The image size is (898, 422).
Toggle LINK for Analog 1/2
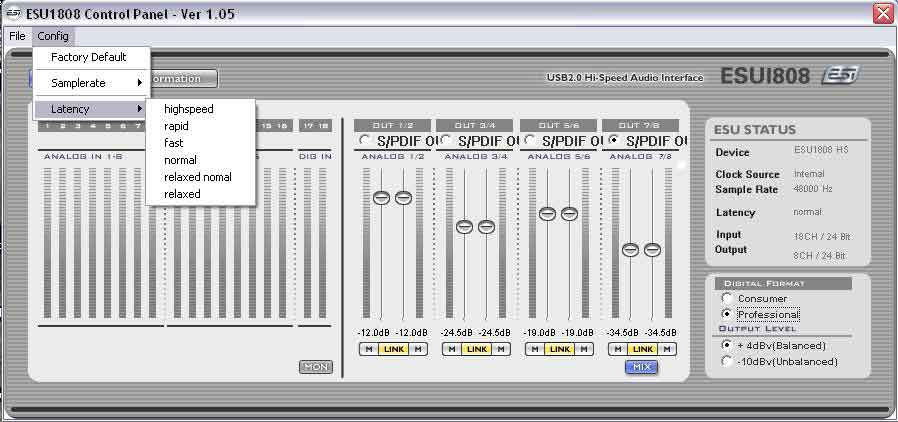pos(394,349)
